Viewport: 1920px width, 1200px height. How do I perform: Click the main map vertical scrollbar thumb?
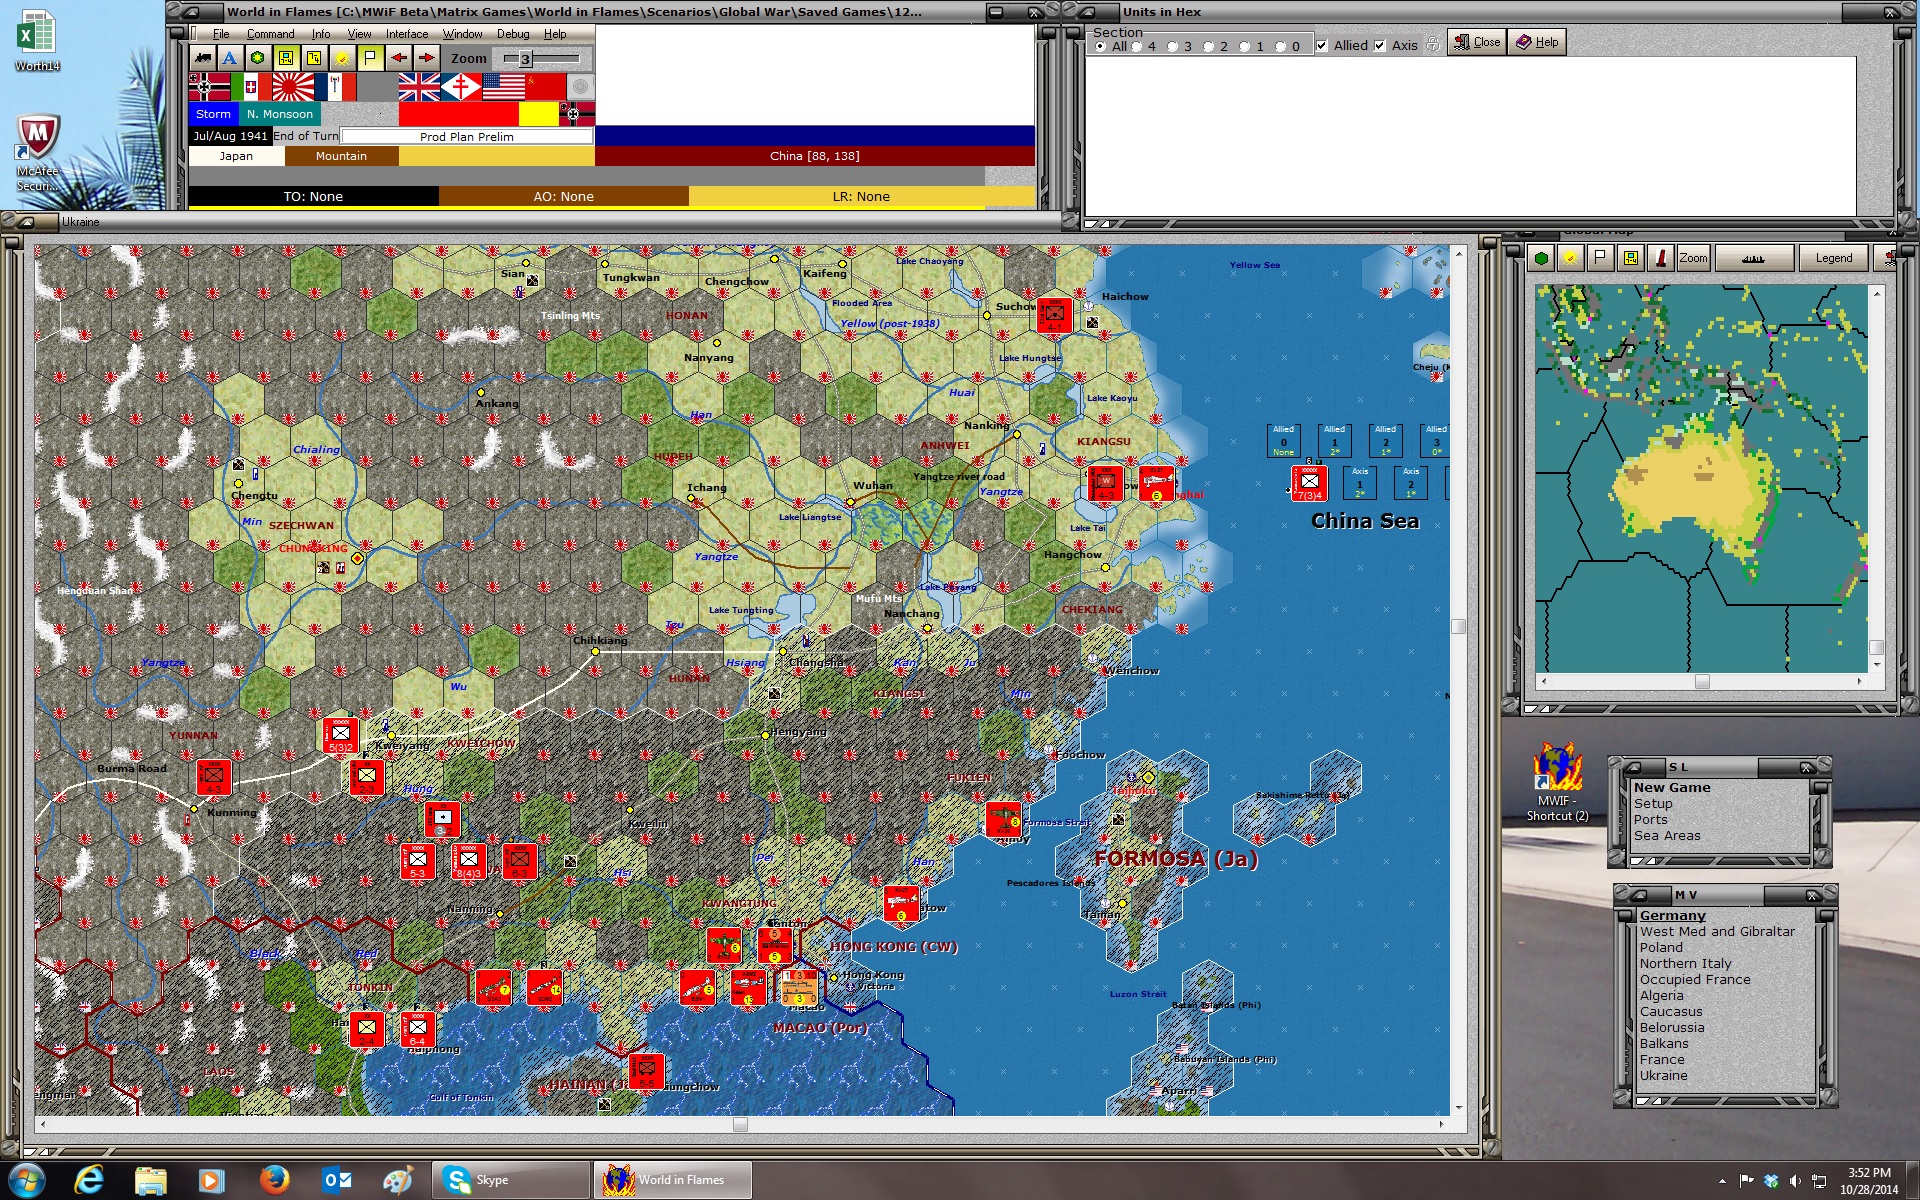click(1459, 627)
